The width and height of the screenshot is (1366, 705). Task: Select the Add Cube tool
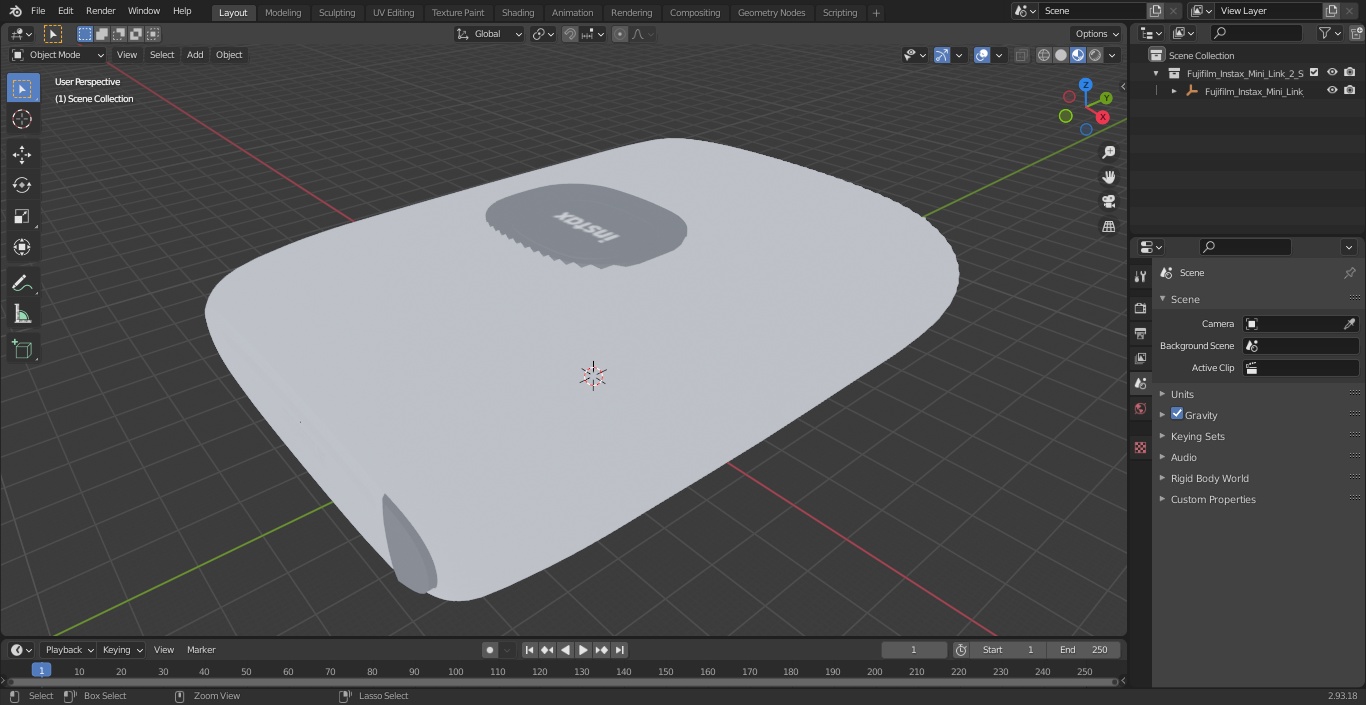pos(22,349)
